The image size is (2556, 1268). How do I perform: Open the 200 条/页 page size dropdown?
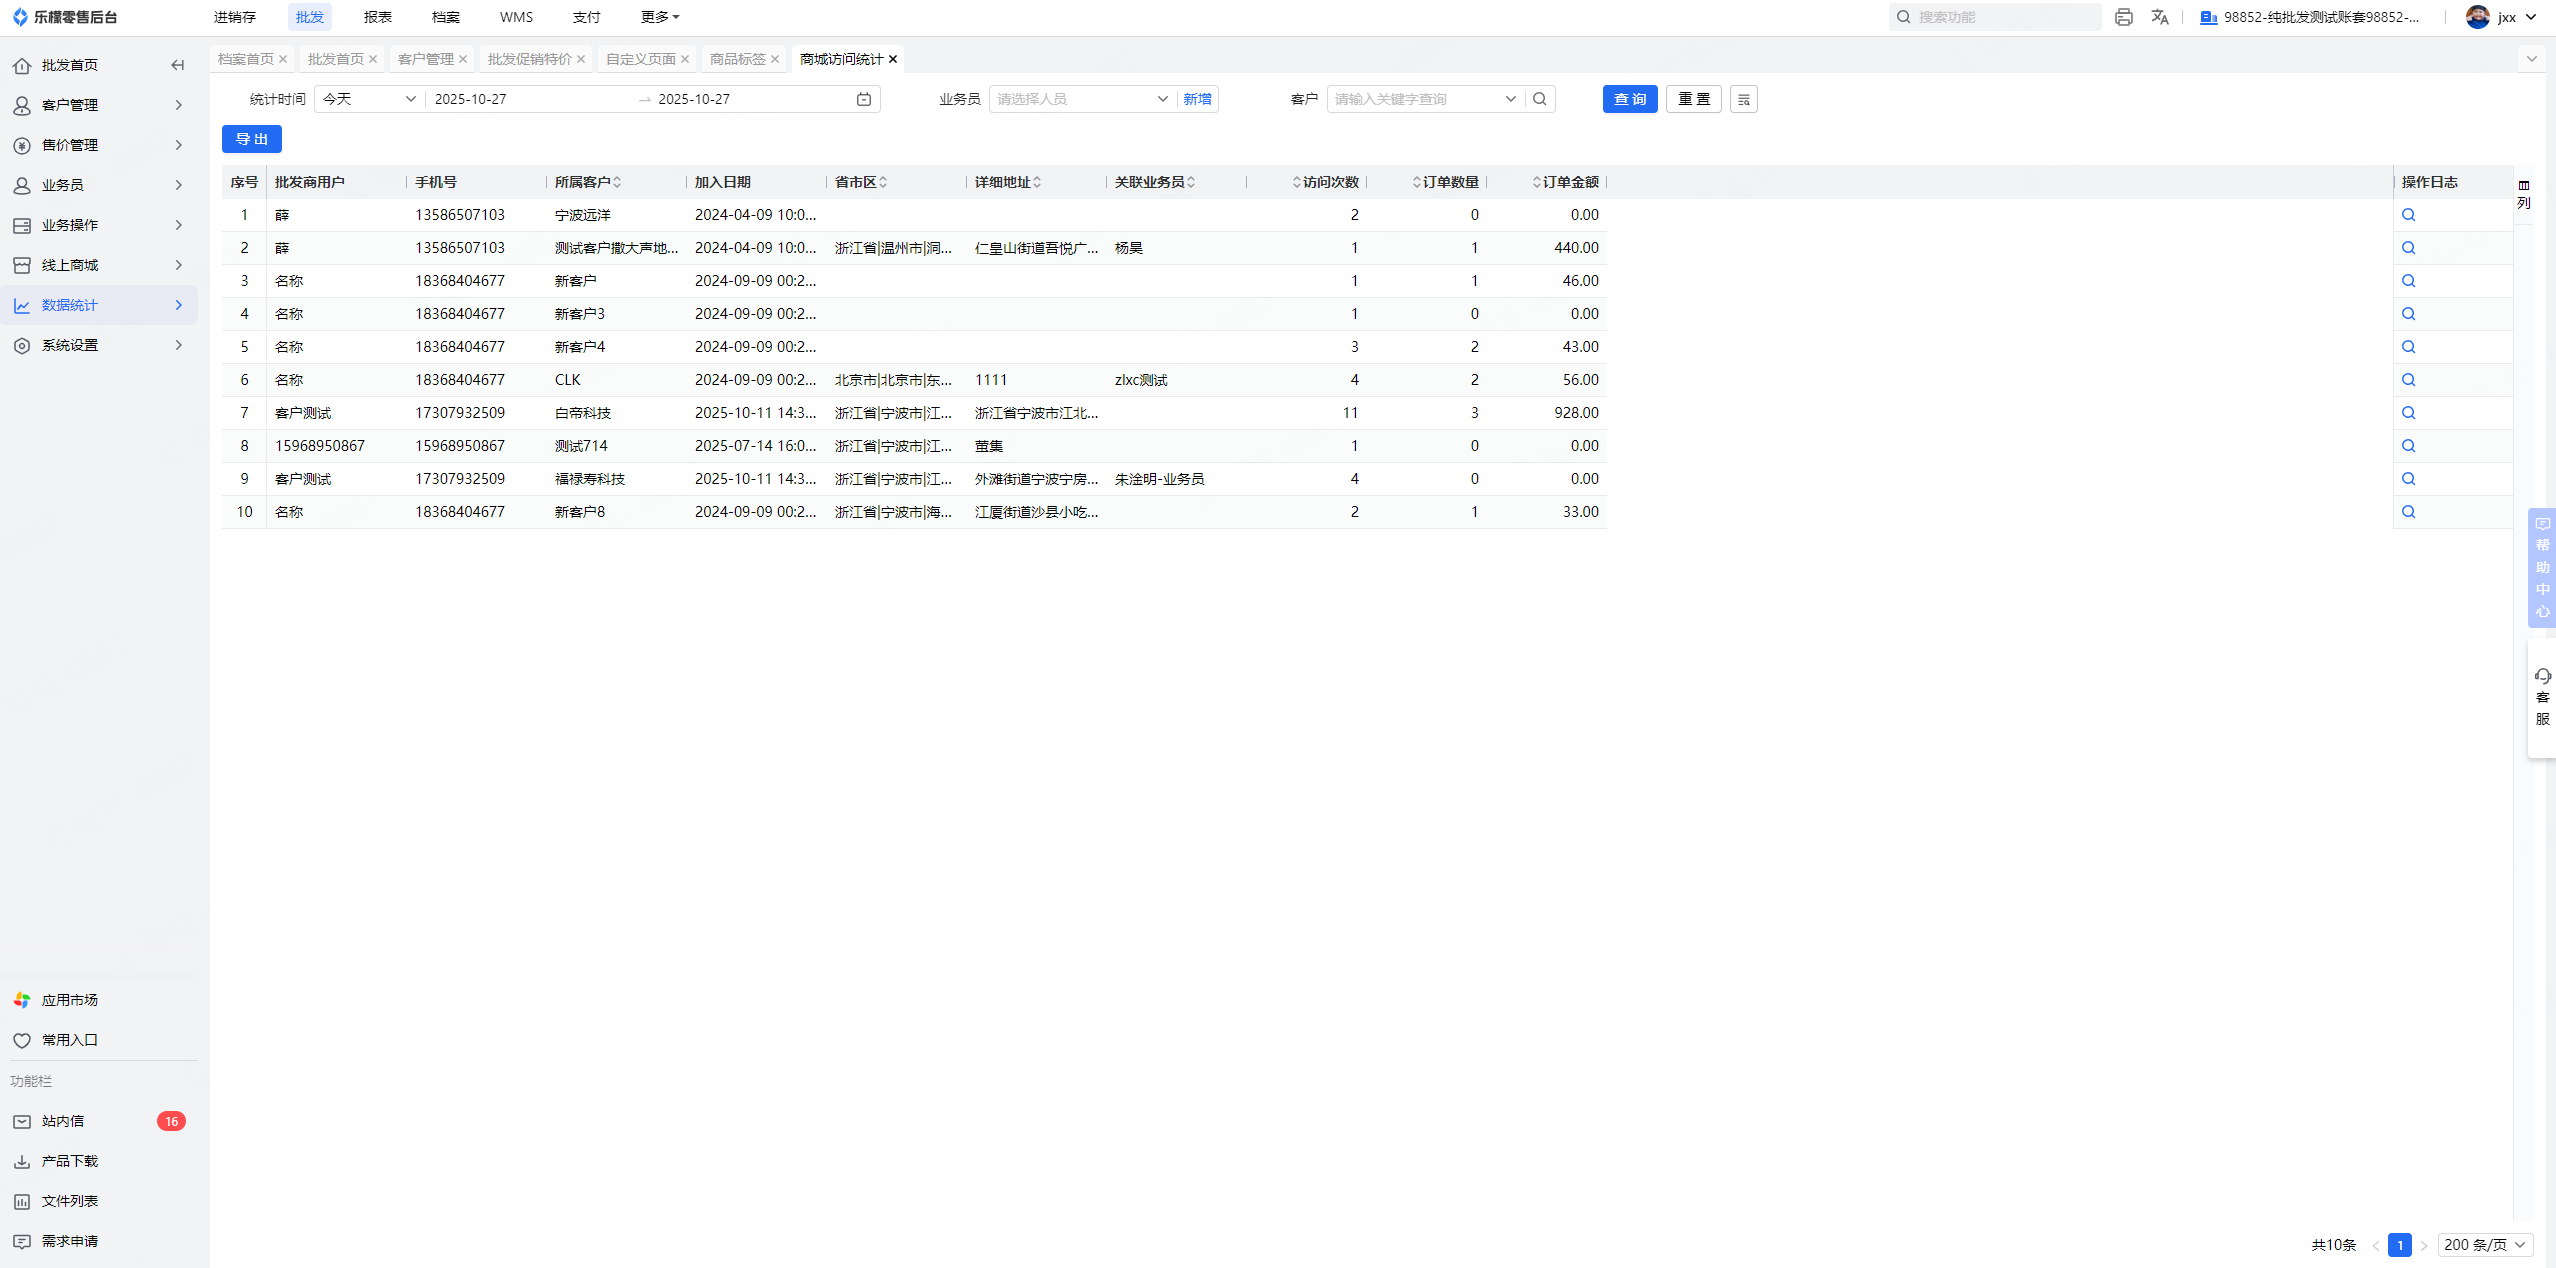point(2484,1245)
